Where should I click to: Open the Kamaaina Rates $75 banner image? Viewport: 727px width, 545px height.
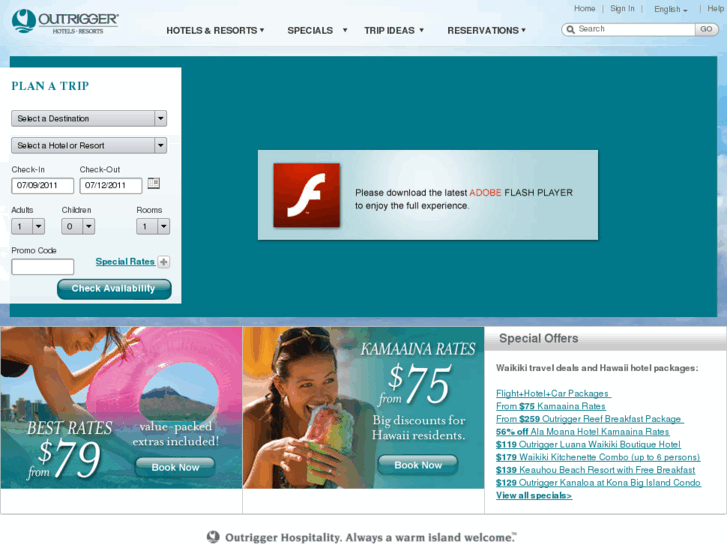[x=364, y=408]
